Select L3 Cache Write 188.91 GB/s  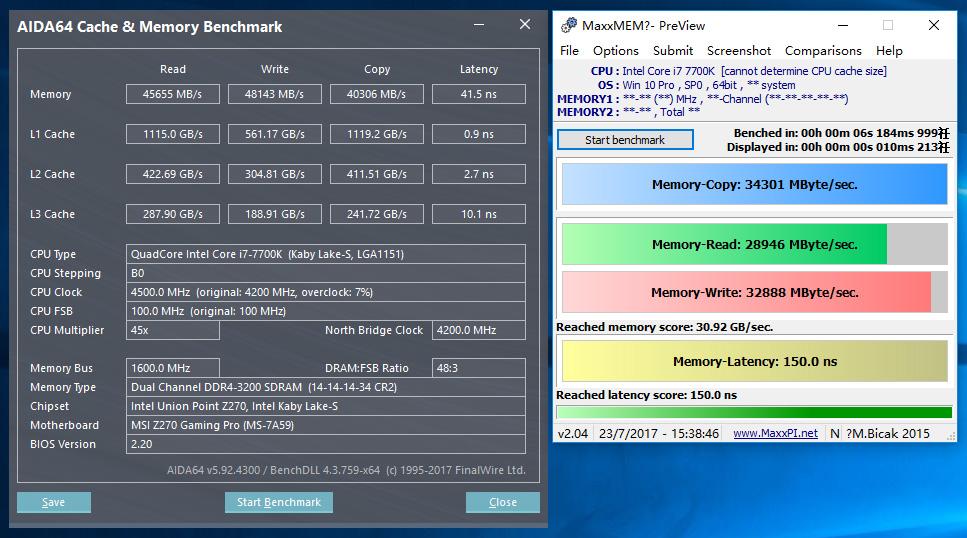(274, 214)
